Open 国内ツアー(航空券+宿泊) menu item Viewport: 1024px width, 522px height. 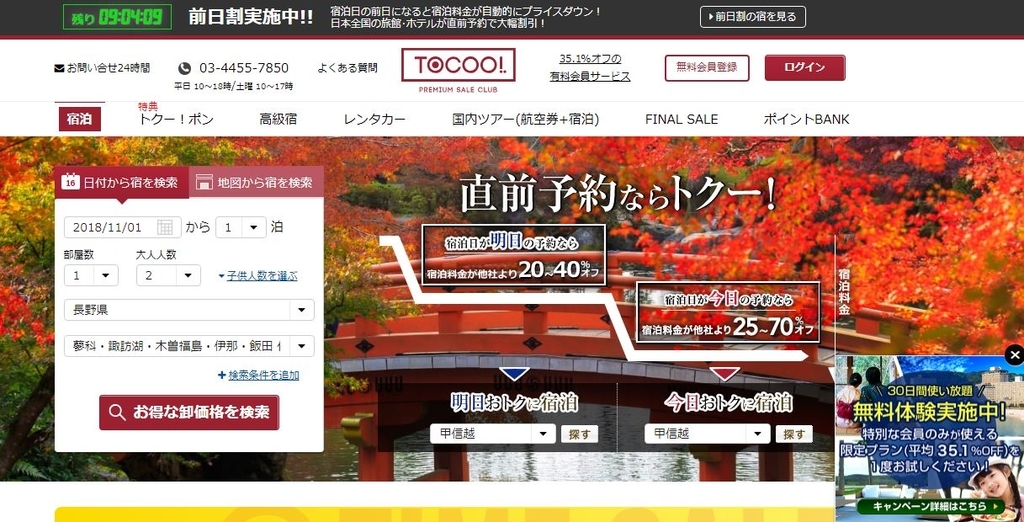[526, 120]
